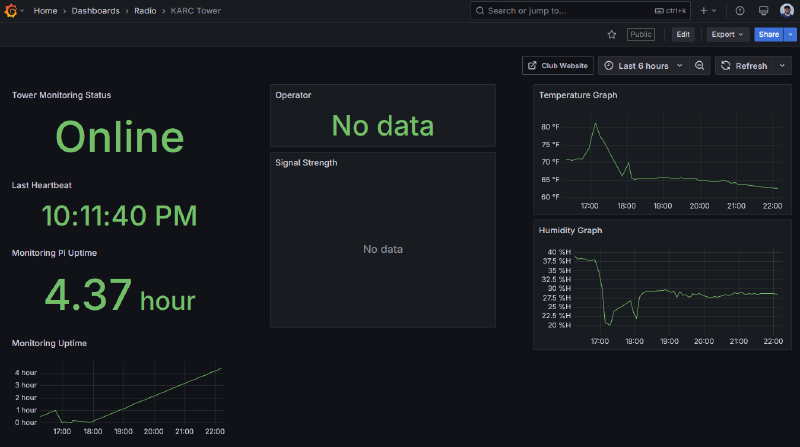Open the Export dropdown
Viewport: 800px width, 447px height.
click(x=728, y=34)
